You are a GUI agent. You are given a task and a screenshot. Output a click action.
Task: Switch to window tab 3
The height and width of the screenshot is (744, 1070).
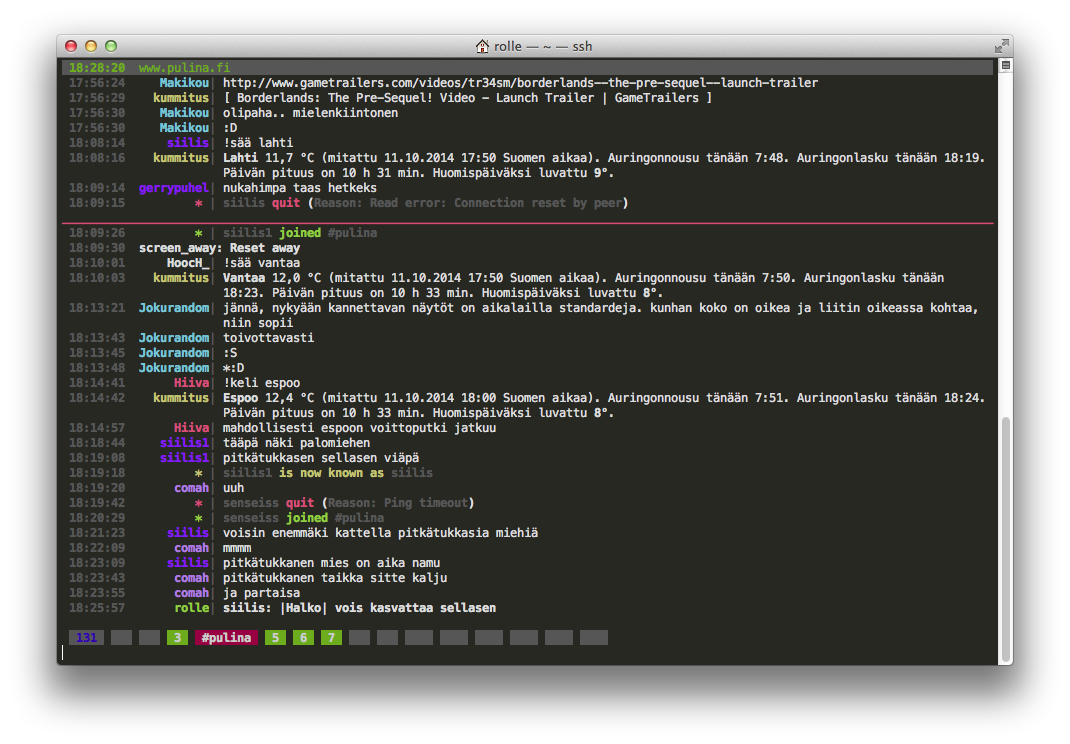(177, 638)
